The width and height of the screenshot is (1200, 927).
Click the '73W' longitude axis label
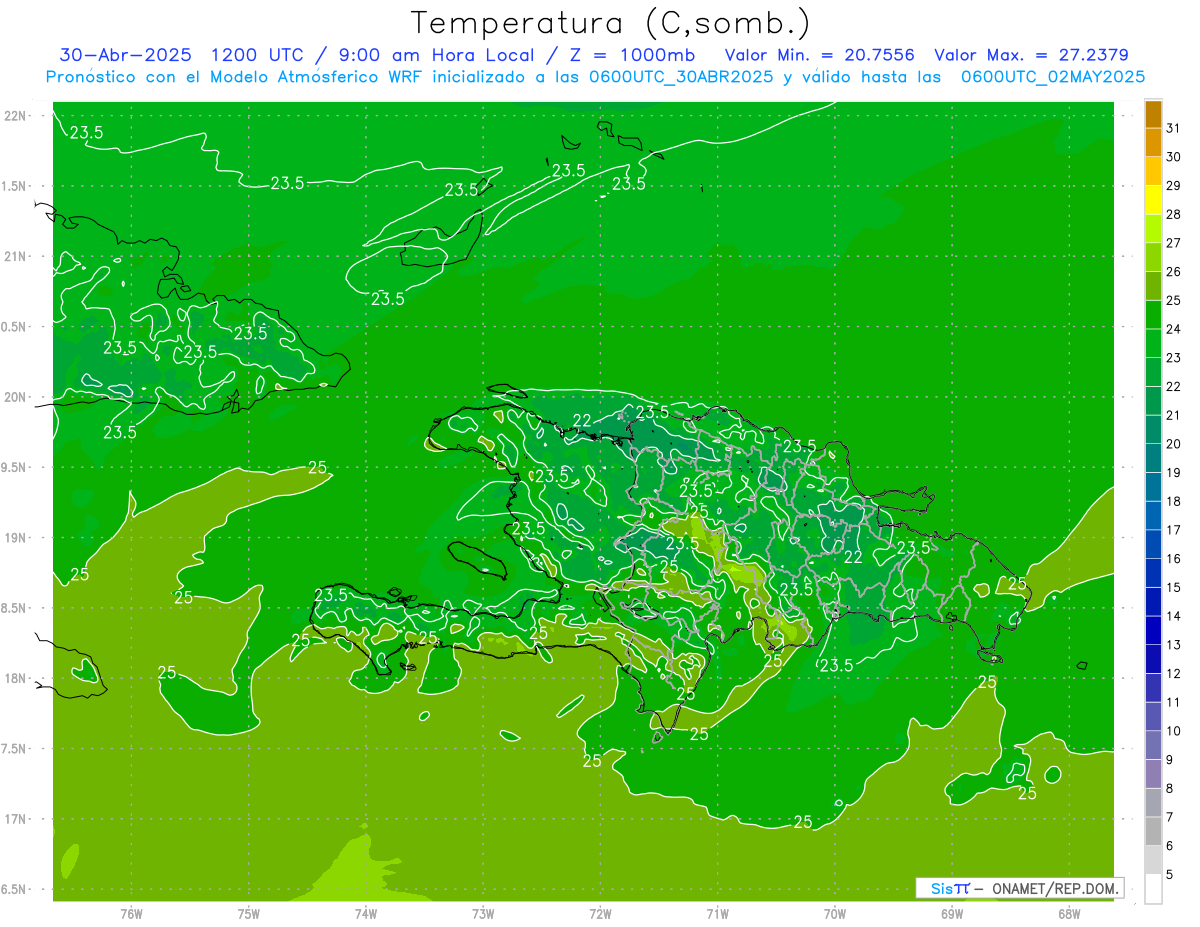tap(483, 914)
